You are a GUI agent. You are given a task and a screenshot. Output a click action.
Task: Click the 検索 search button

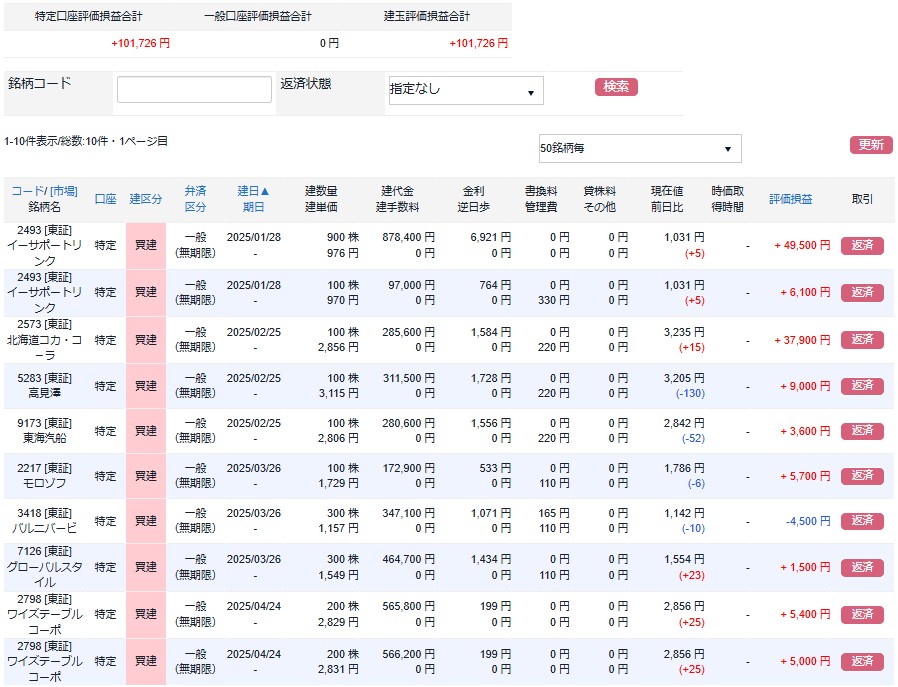(x=616, y=86)
